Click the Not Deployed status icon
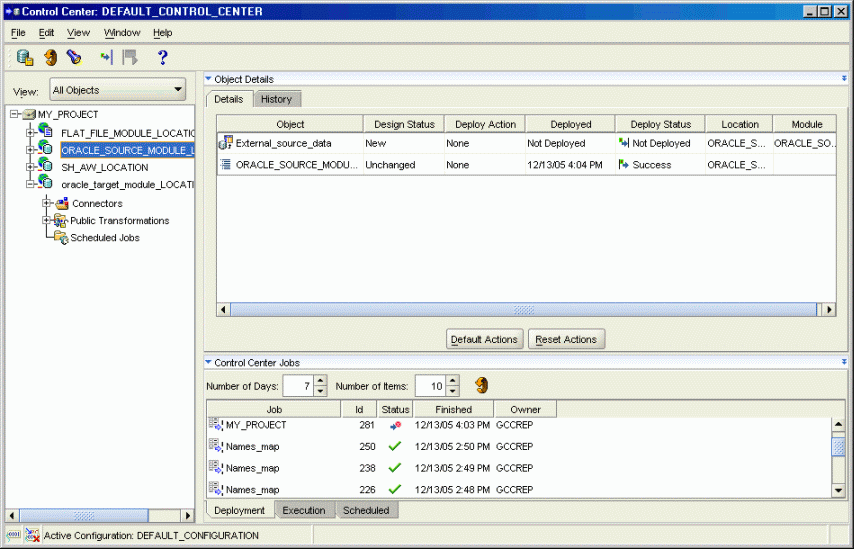 click(624, 143)
